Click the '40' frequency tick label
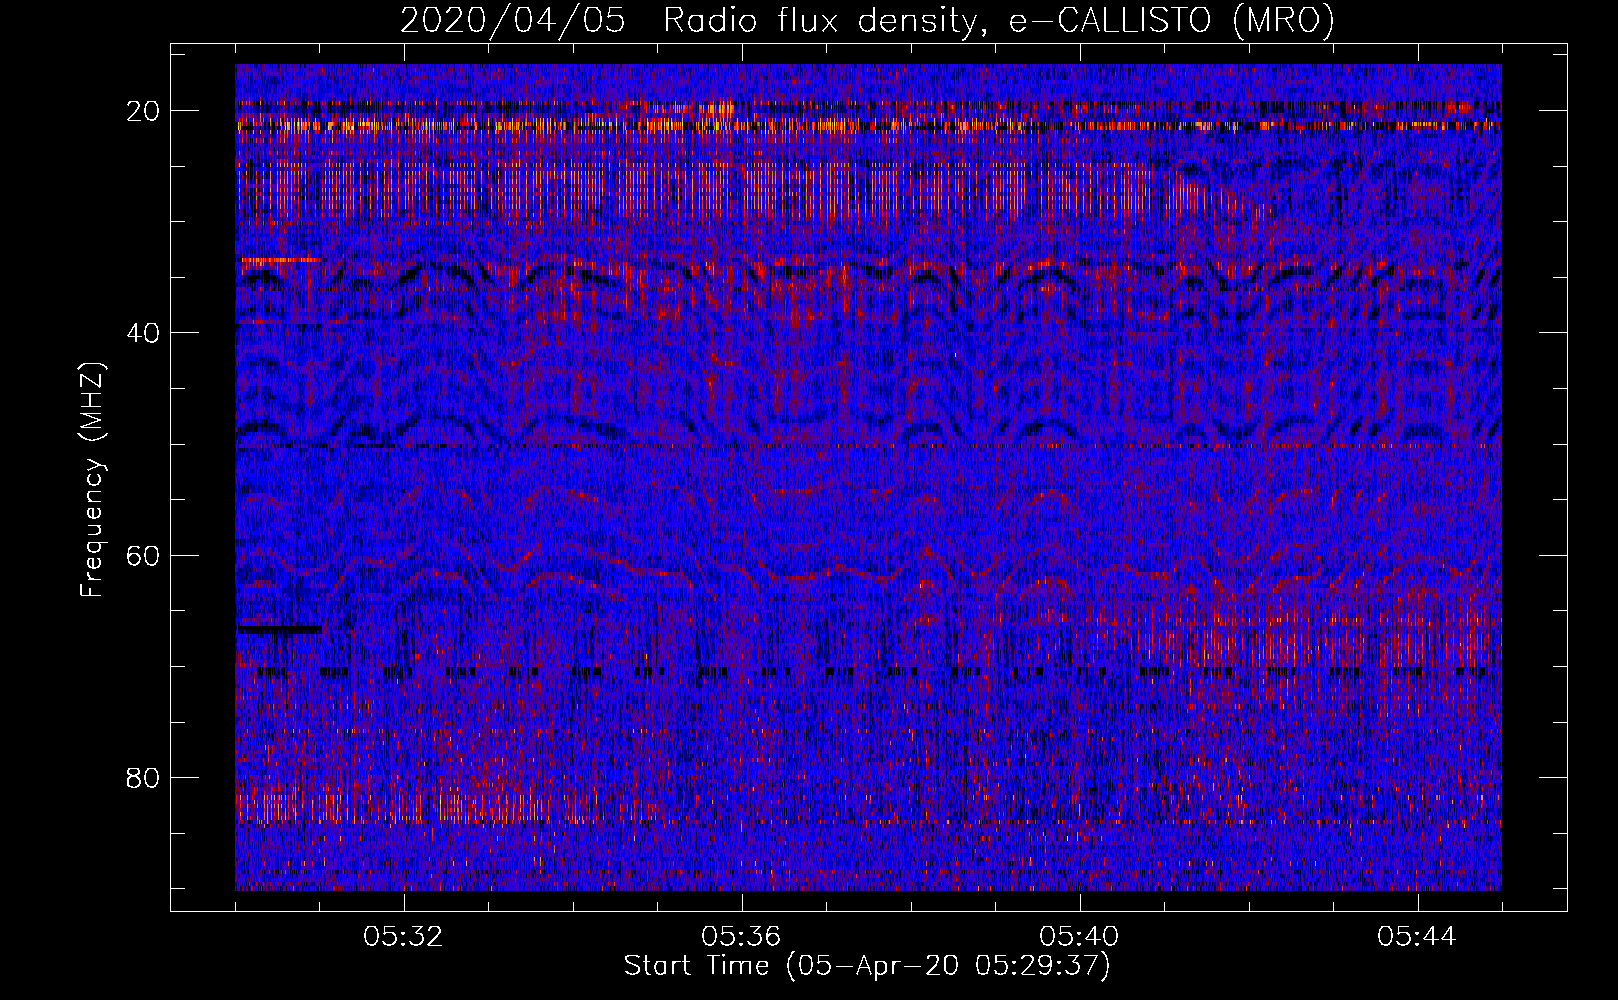The height and width of the screenshot is (1000, 1618). (x=144, y=333)
